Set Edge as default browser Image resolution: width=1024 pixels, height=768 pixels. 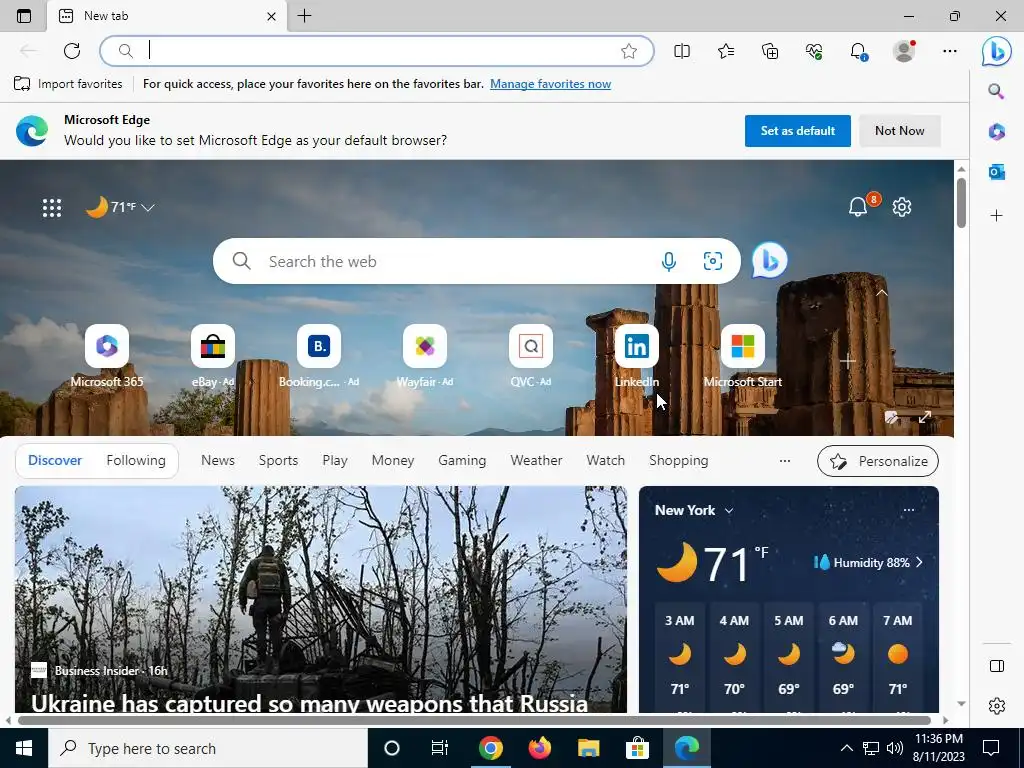coord(797,131)
